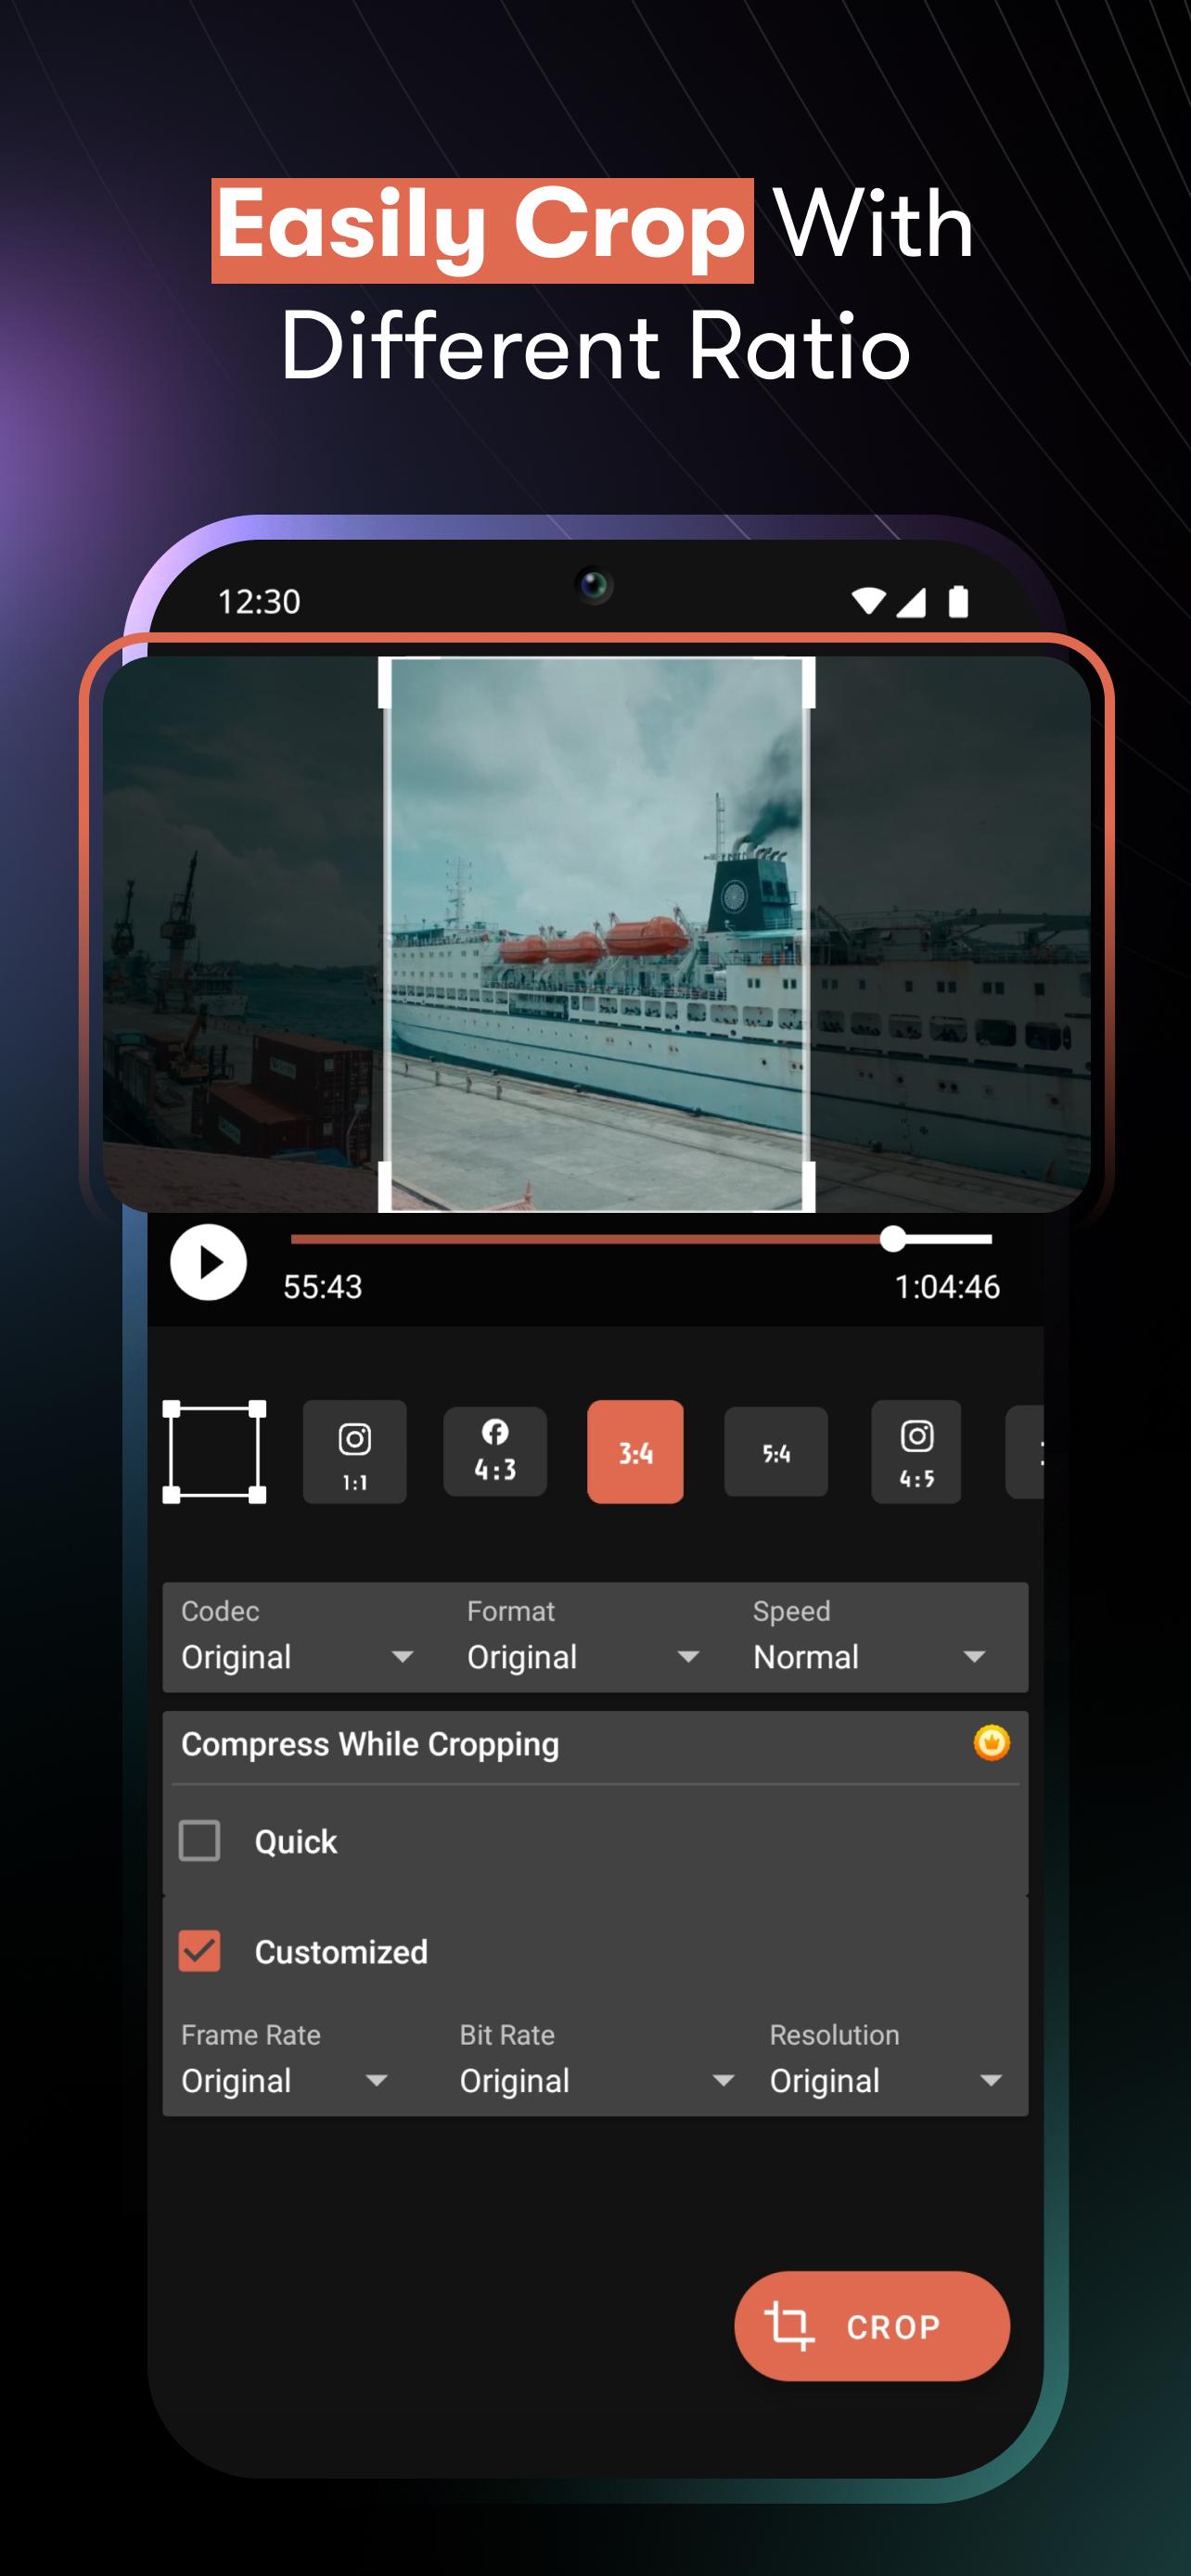Select the free-form crop frame icon

[214, 1451]
